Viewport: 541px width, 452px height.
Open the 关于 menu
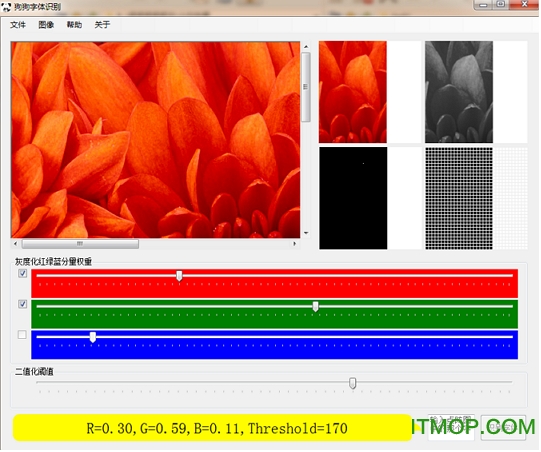coord(102,25)
